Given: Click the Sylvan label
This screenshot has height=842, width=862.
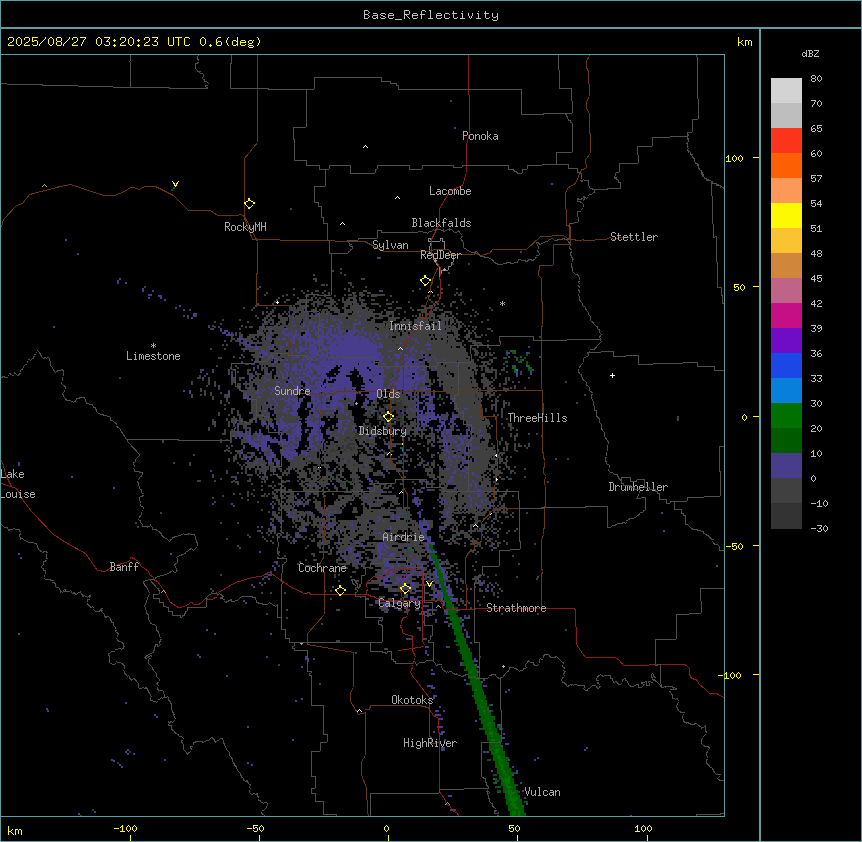Looking at the screenshot, I should pyautogui.click(x=390, y=245).
